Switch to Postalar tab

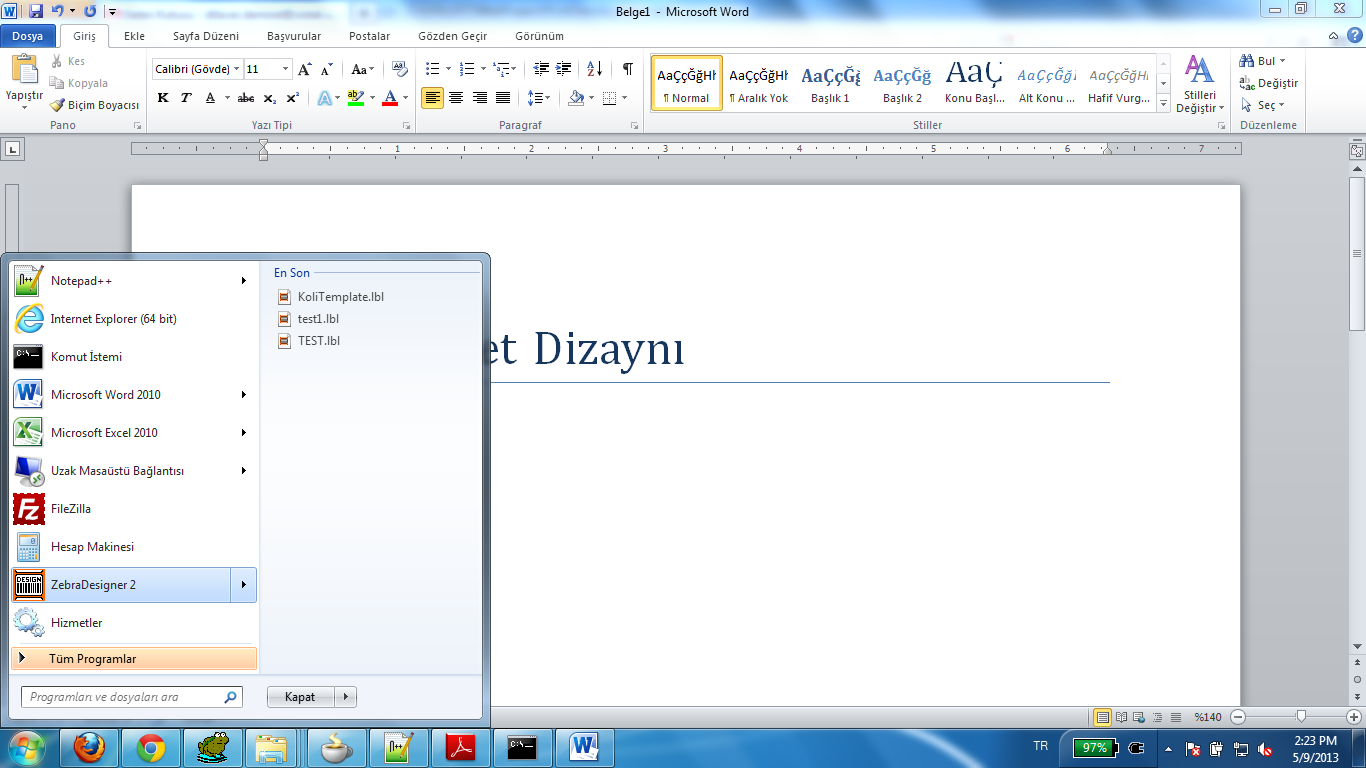(x=370, y=36)
